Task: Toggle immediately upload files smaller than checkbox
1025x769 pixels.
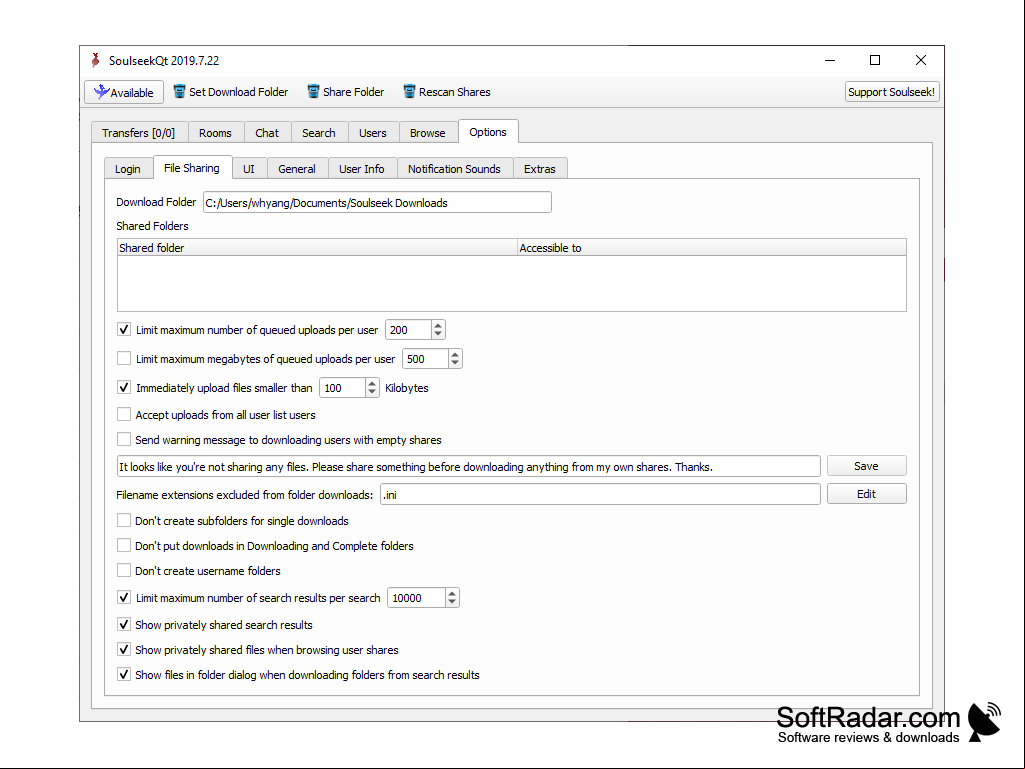Action: [x=124, y=387]
